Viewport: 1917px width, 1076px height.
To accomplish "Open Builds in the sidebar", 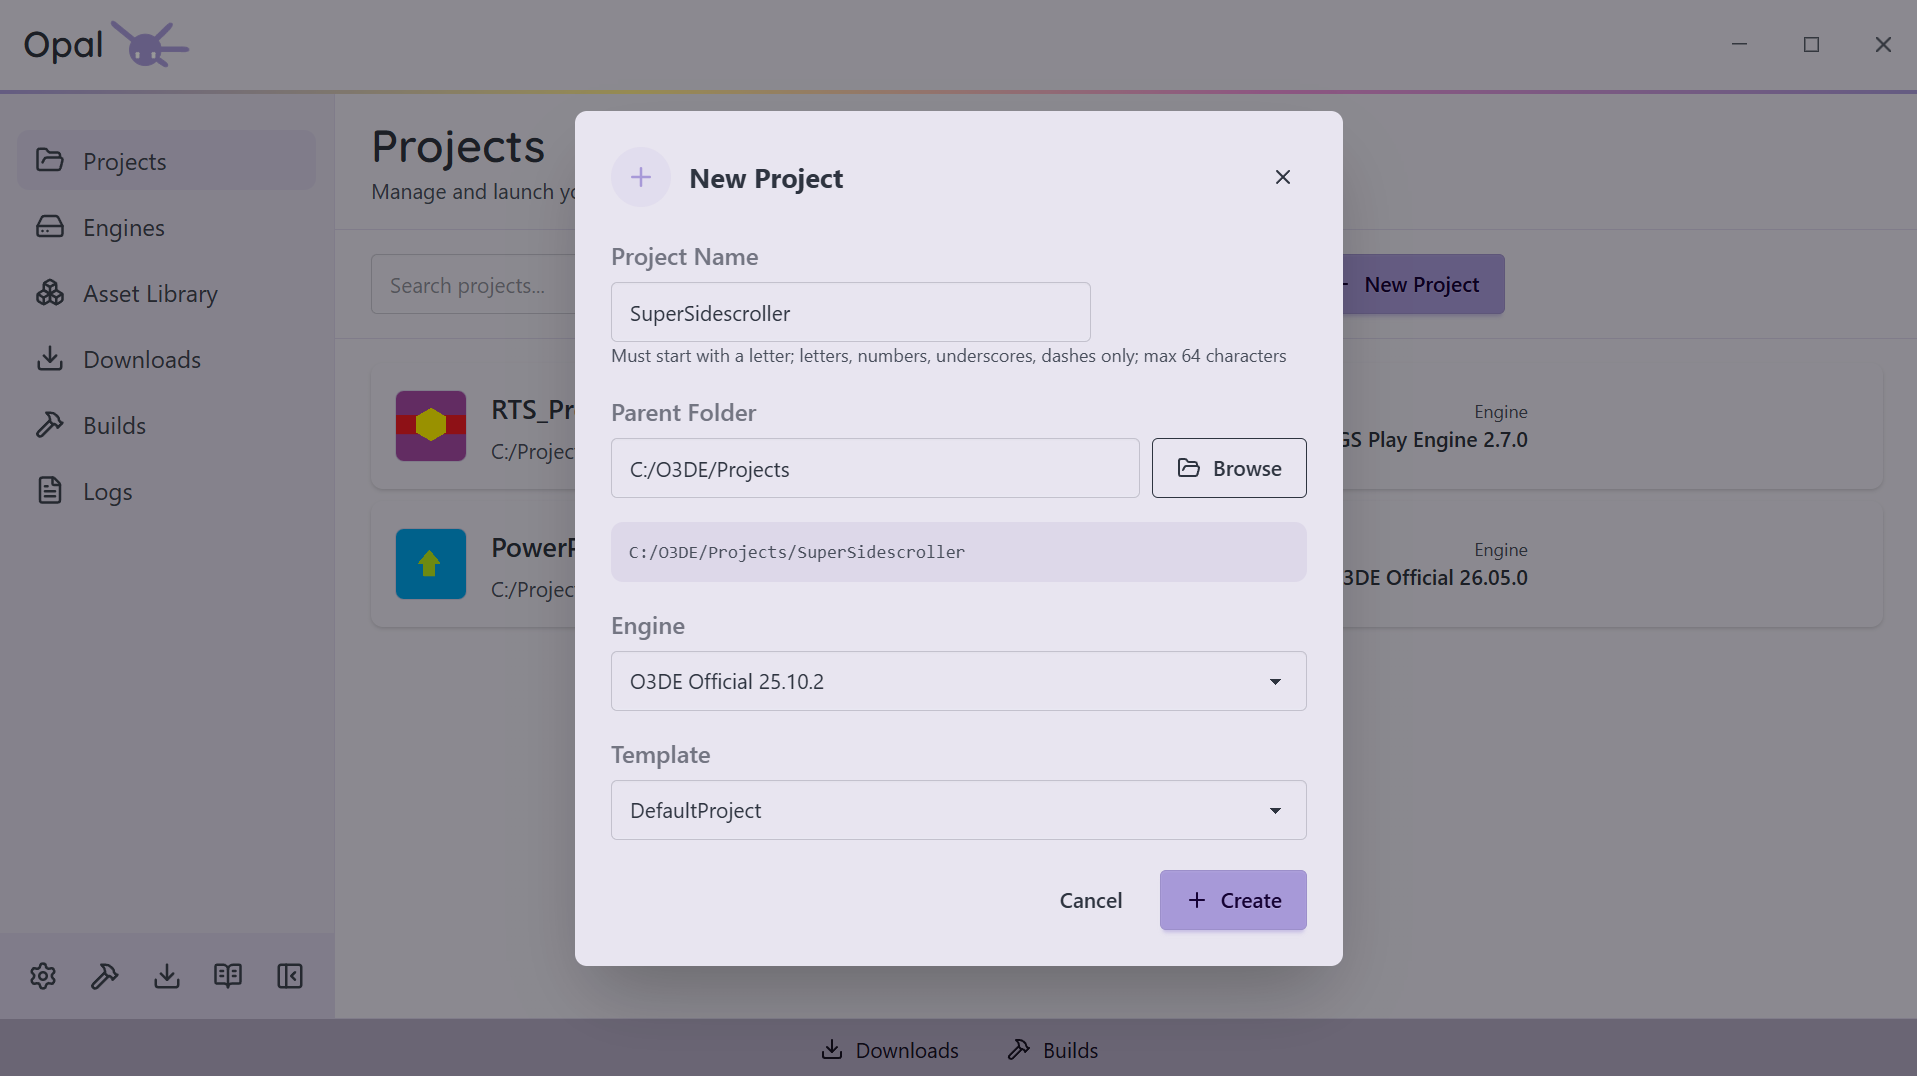I will [x=167, y=425].
